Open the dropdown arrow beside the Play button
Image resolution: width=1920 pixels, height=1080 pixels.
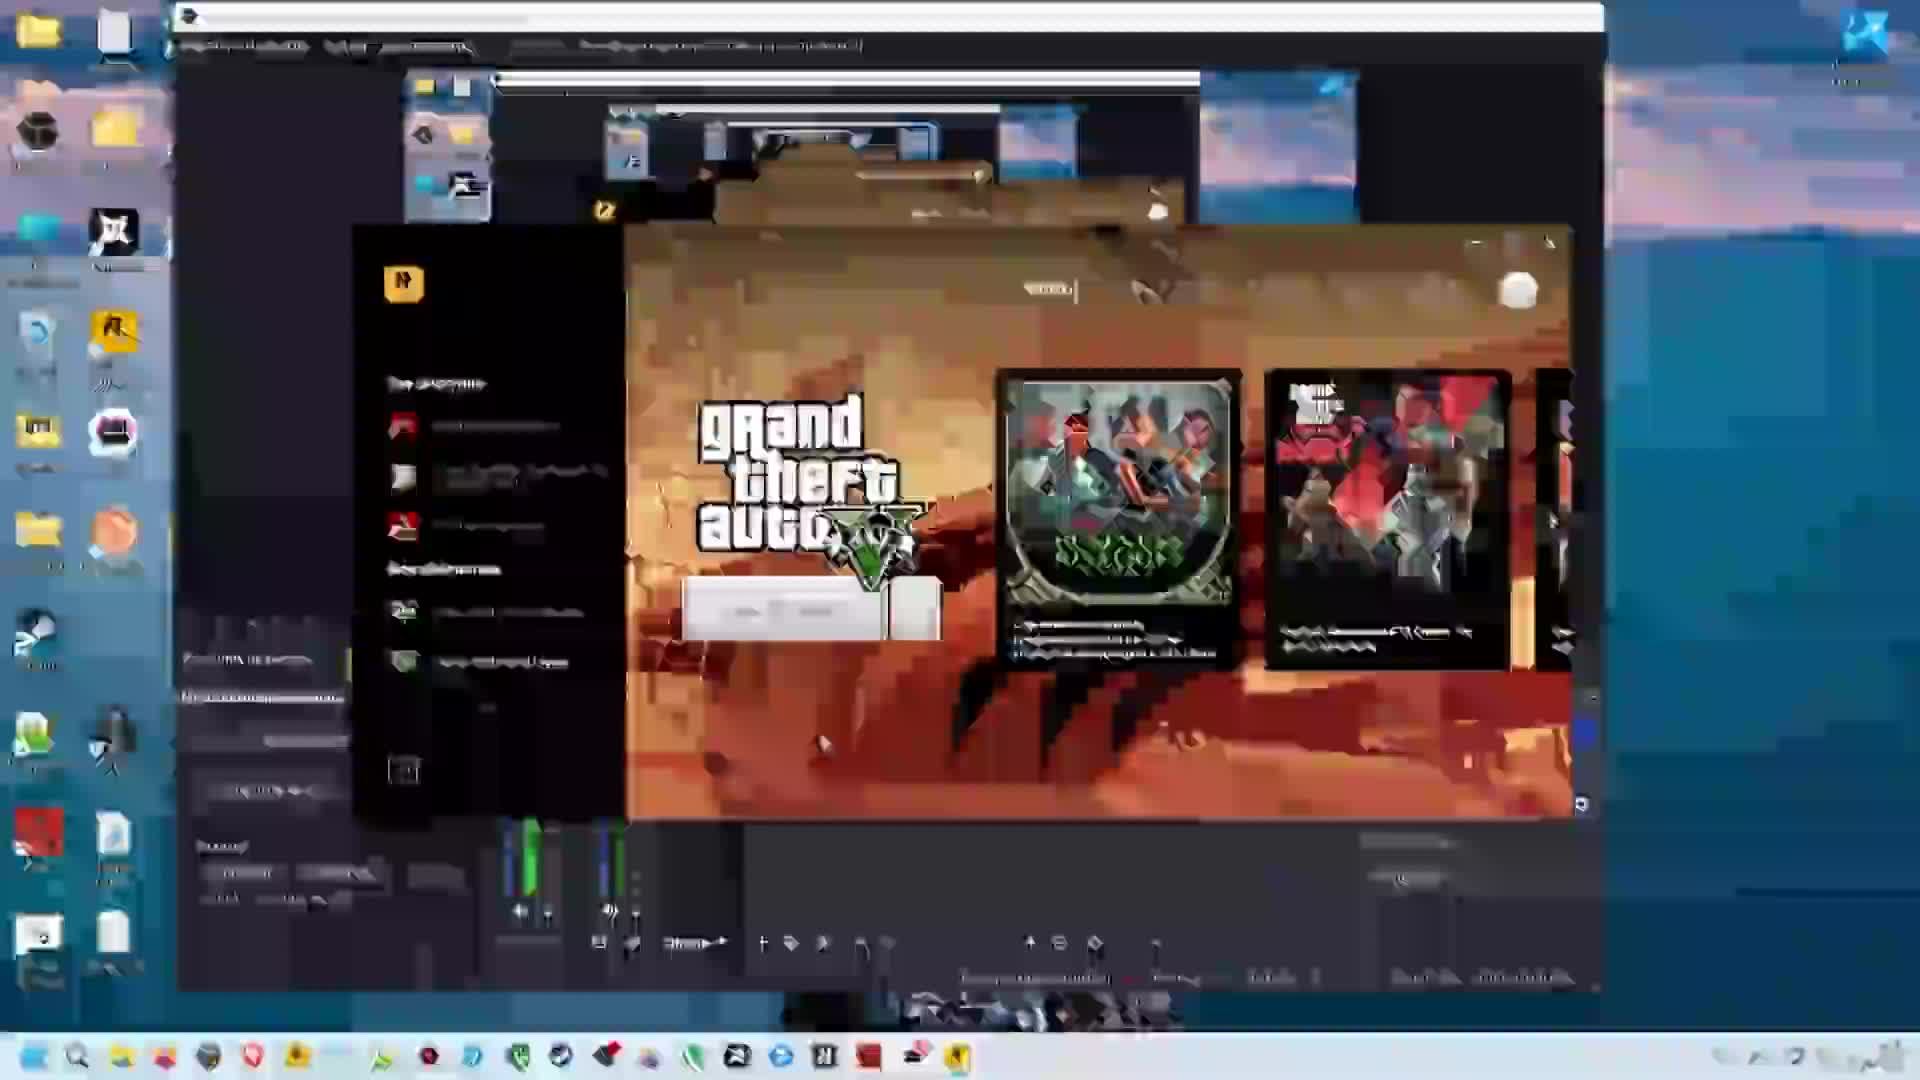coord(914,609)
